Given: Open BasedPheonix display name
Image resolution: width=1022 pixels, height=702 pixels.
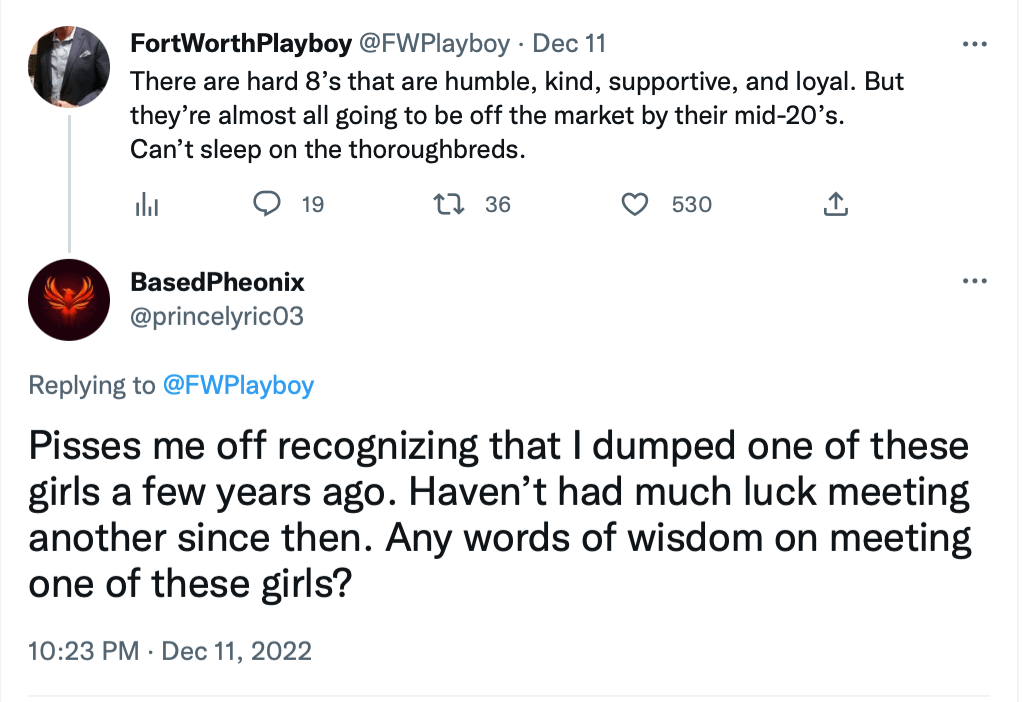Looking at the screenshot, I should pyautogui.click(x=217, y=282).
